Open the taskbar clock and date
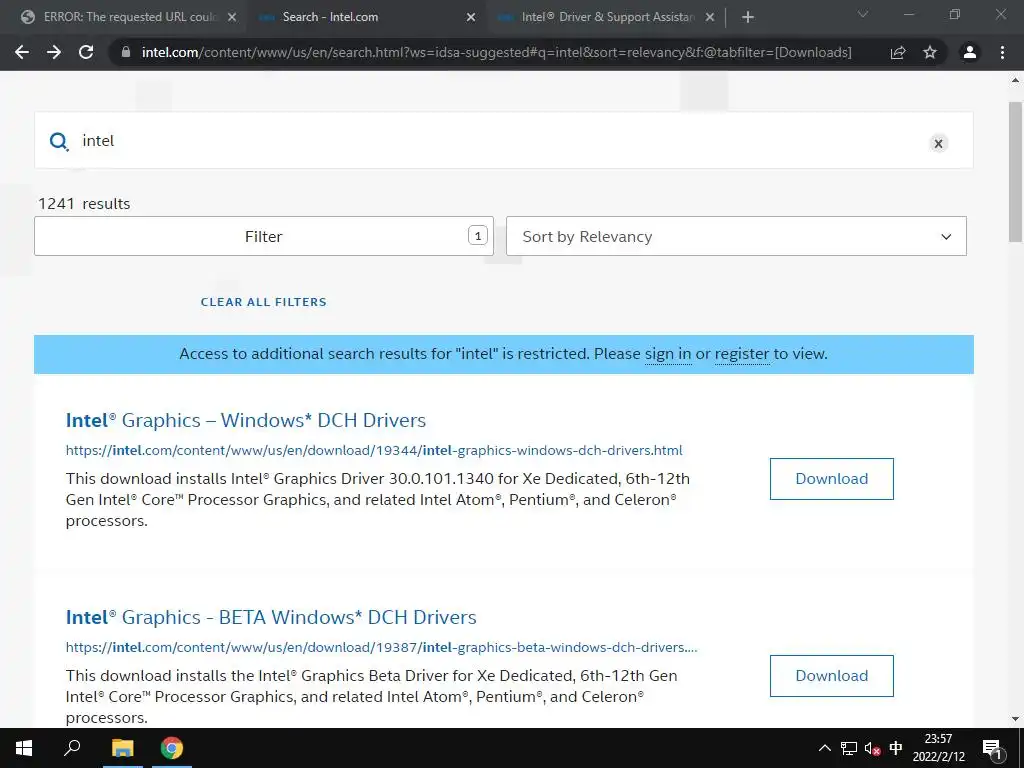The image size is (1024, 768). point(938,748)
